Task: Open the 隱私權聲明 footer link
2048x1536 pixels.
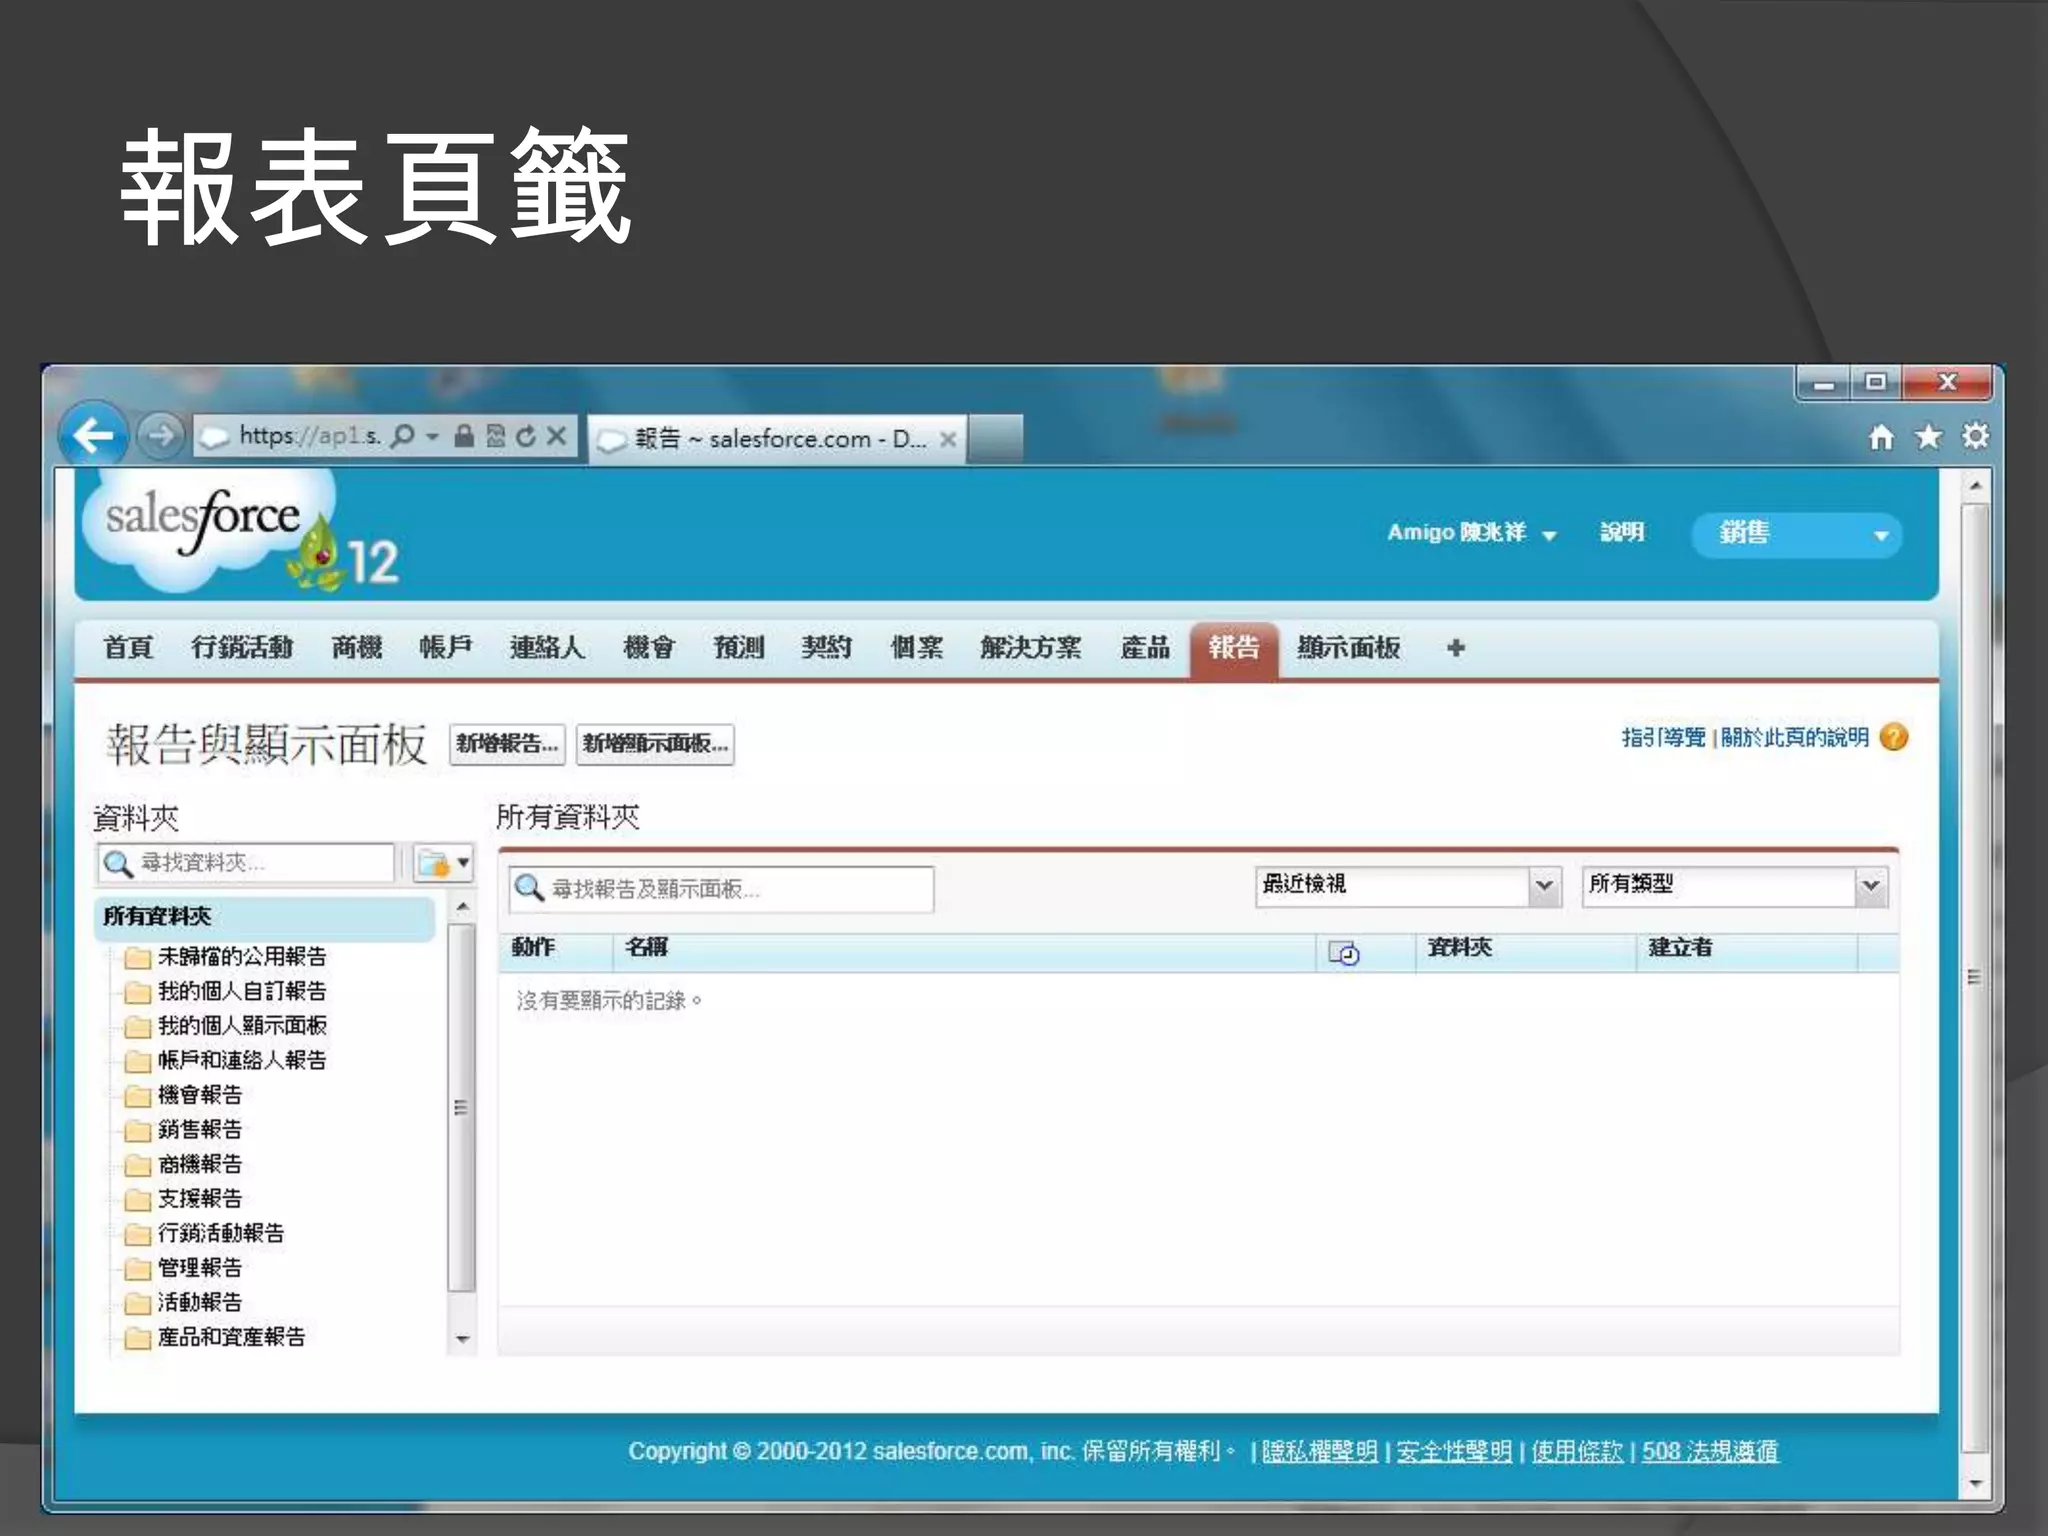Action: (1319, 1451)
